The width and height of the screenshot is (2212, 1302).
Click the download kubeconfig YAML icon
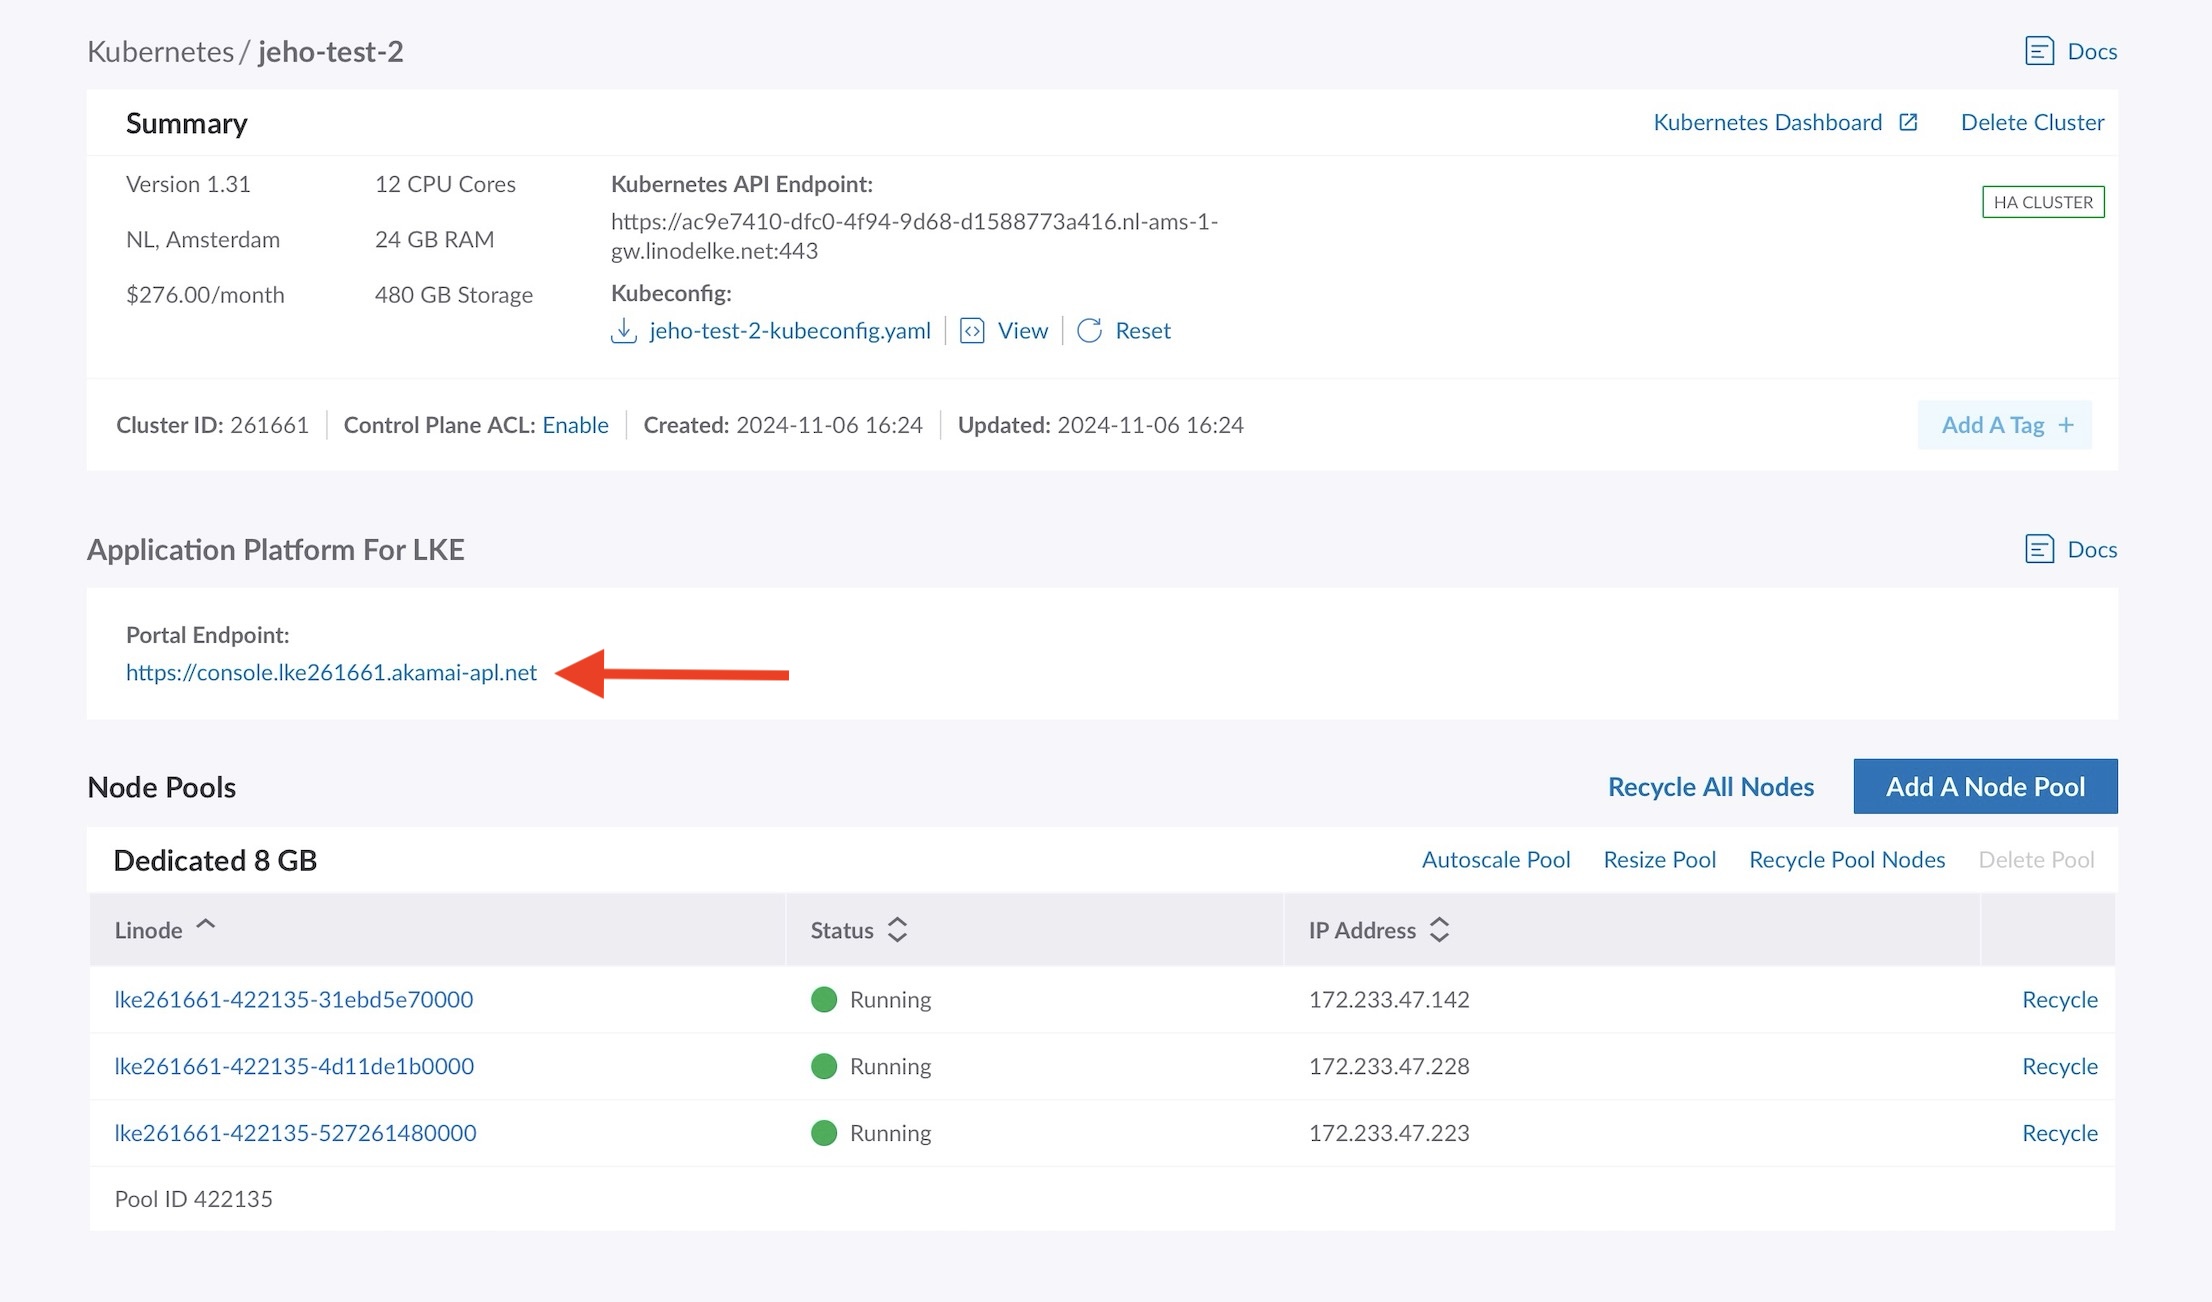[622, 329]
